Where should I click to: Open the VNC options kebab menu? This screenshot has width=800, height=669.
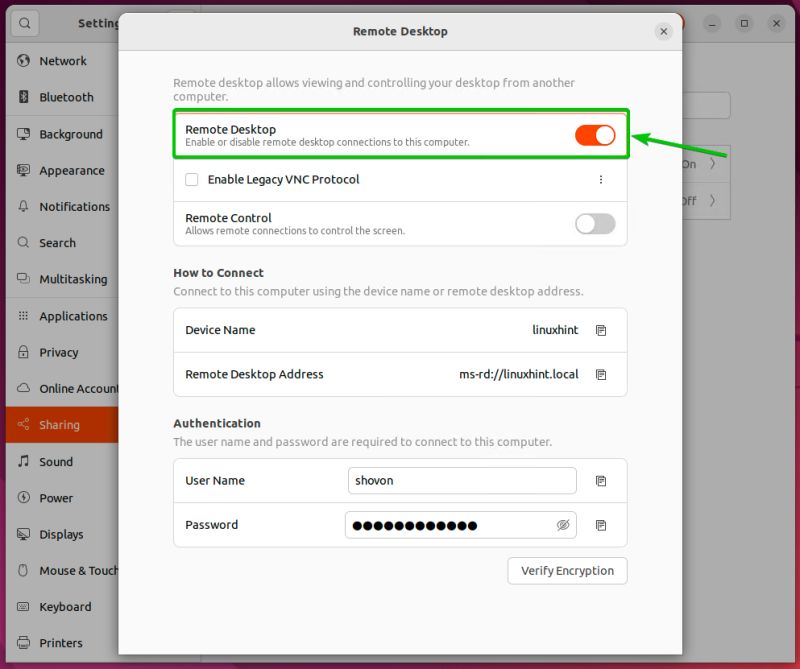(601, 178)
